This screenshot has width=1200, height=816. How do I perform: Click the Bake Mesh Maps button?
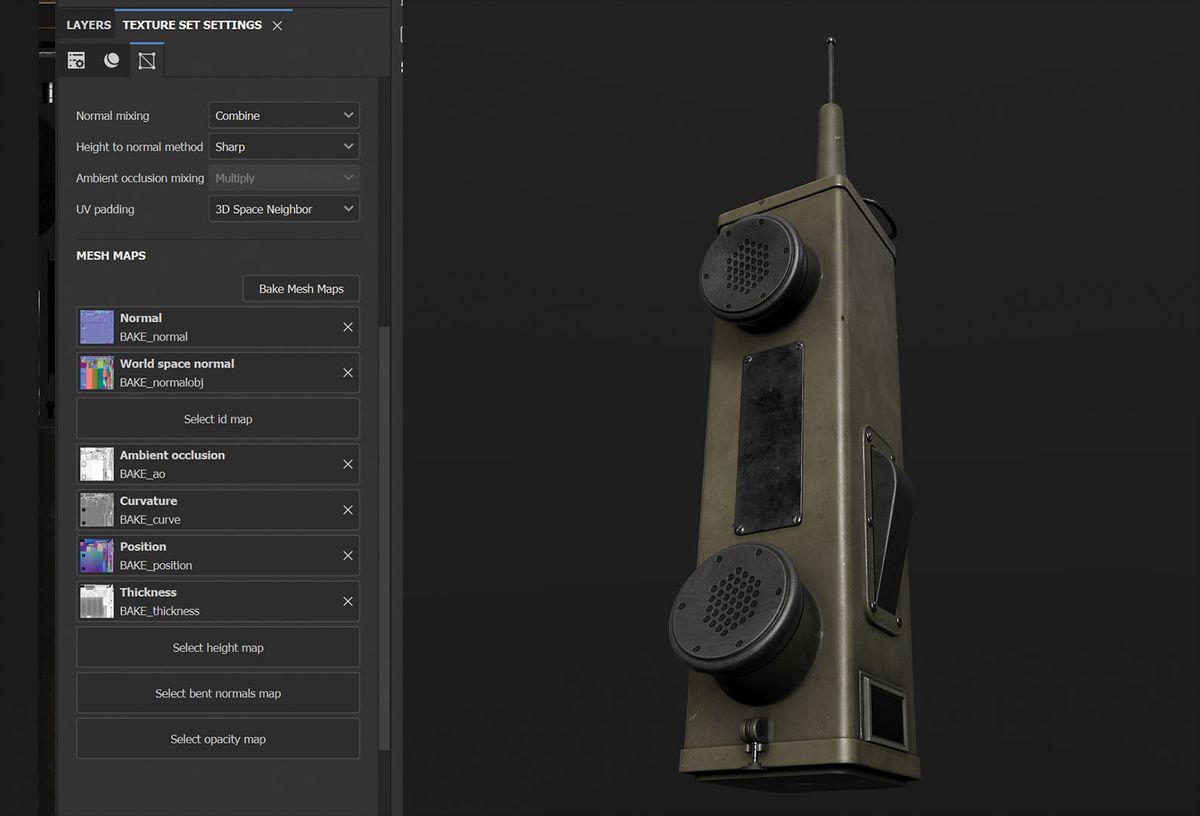[x=300, y=288]
